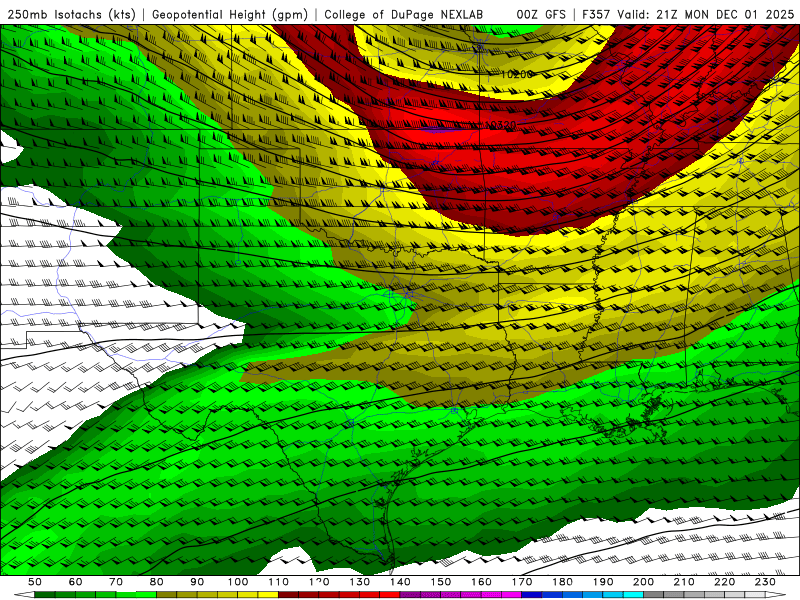Click the 190 value on the legend
This screenshot has height=600, width=800.
click(603, 582)
